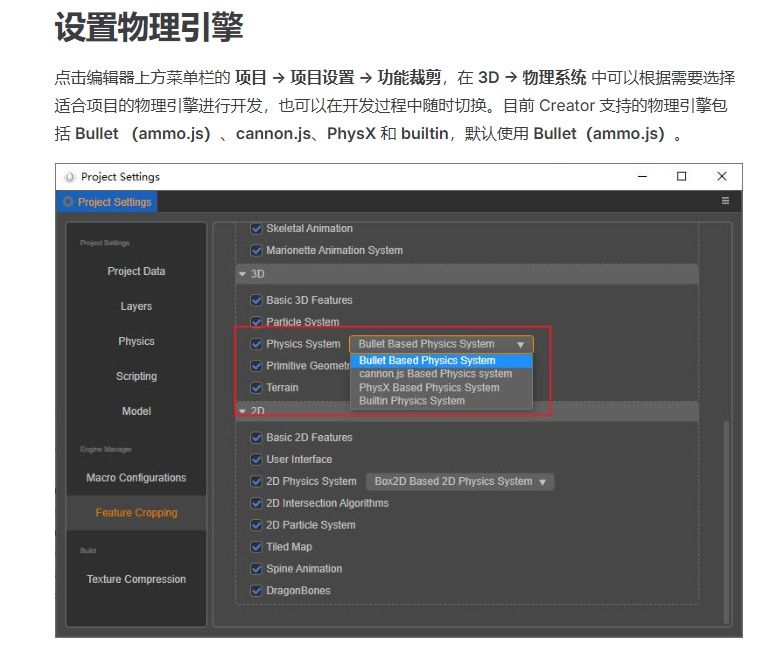The height and width of the screenshot is (667, 779).
Task: Click the icon on the Project Settings tab
Action: pyautogui.click(x=68, y=202)
